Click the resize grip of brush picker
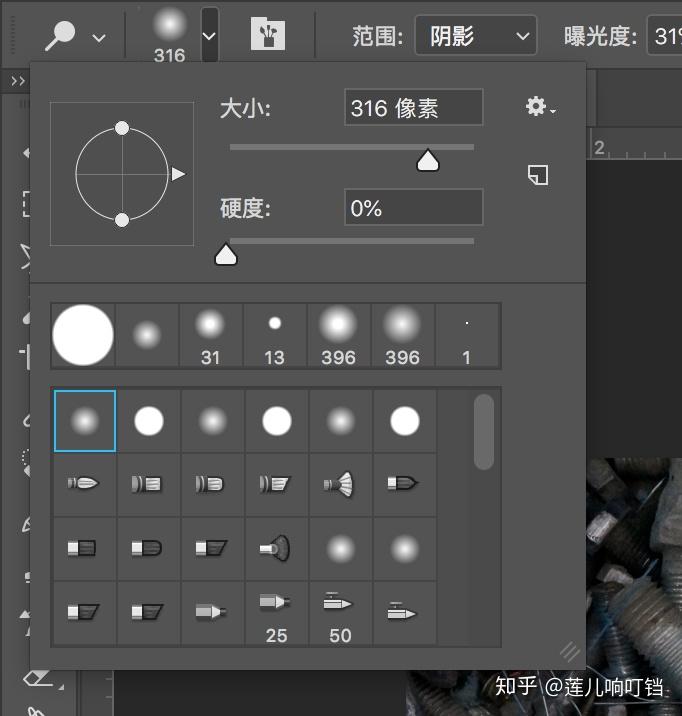 [571, 652]
